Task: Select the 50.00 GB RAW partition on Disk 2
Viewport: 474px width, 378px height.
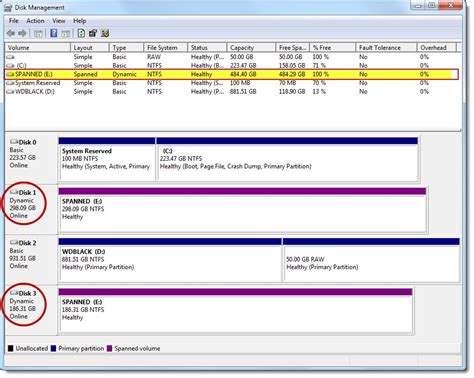Action: tap(371, 260)
